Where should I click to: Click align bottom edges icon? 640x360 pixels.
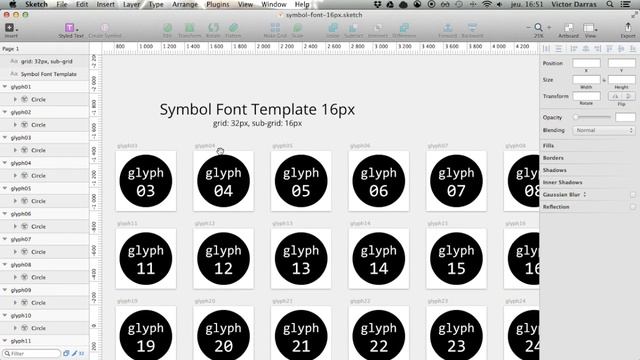[x=633, y=49]
